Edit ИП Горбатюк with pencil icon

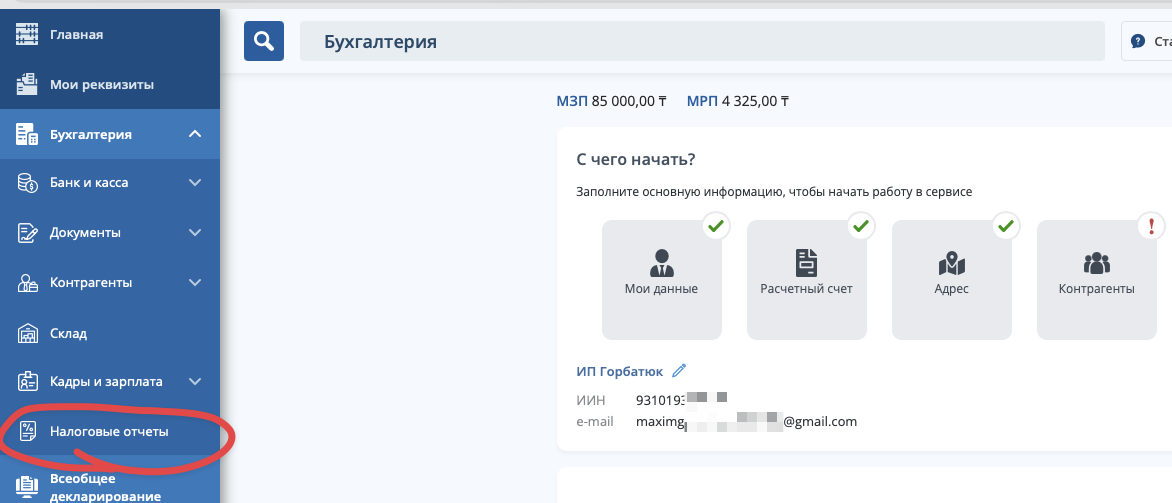tap(679, 371)
